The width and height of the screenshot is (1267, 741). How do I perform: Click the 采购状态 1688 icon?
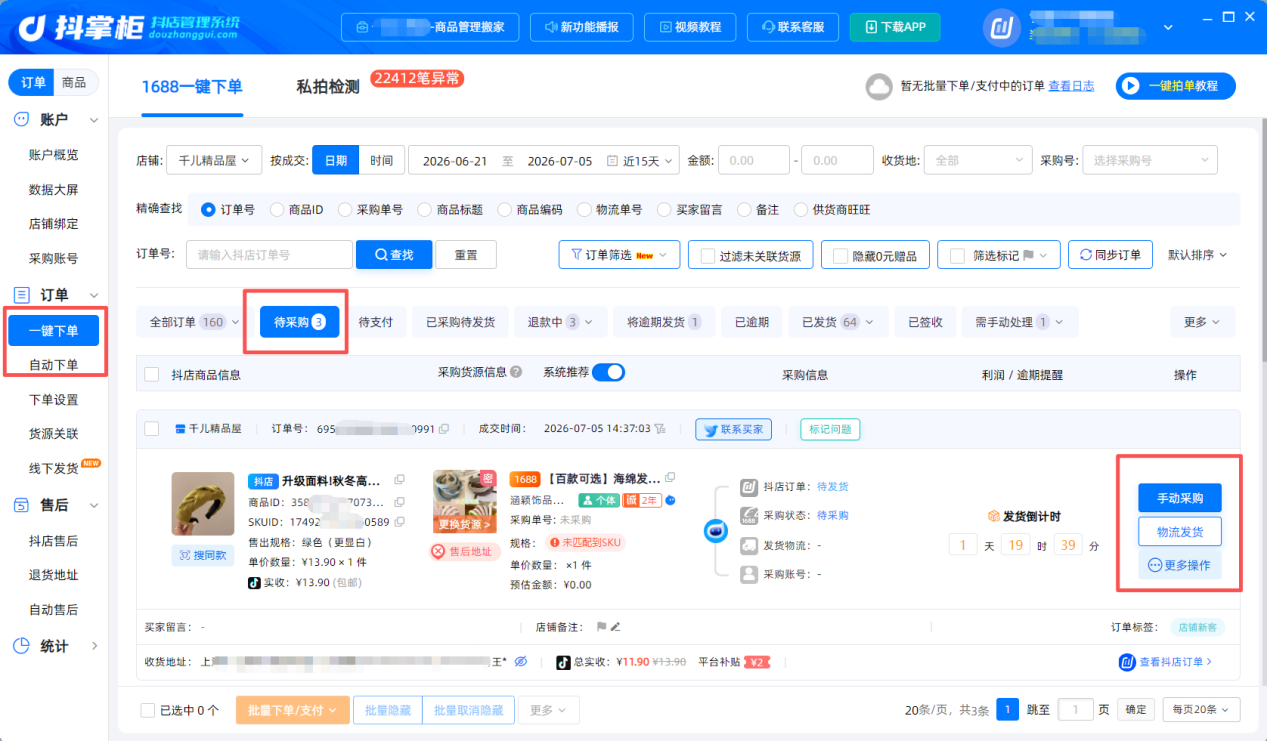pos(748,516)
